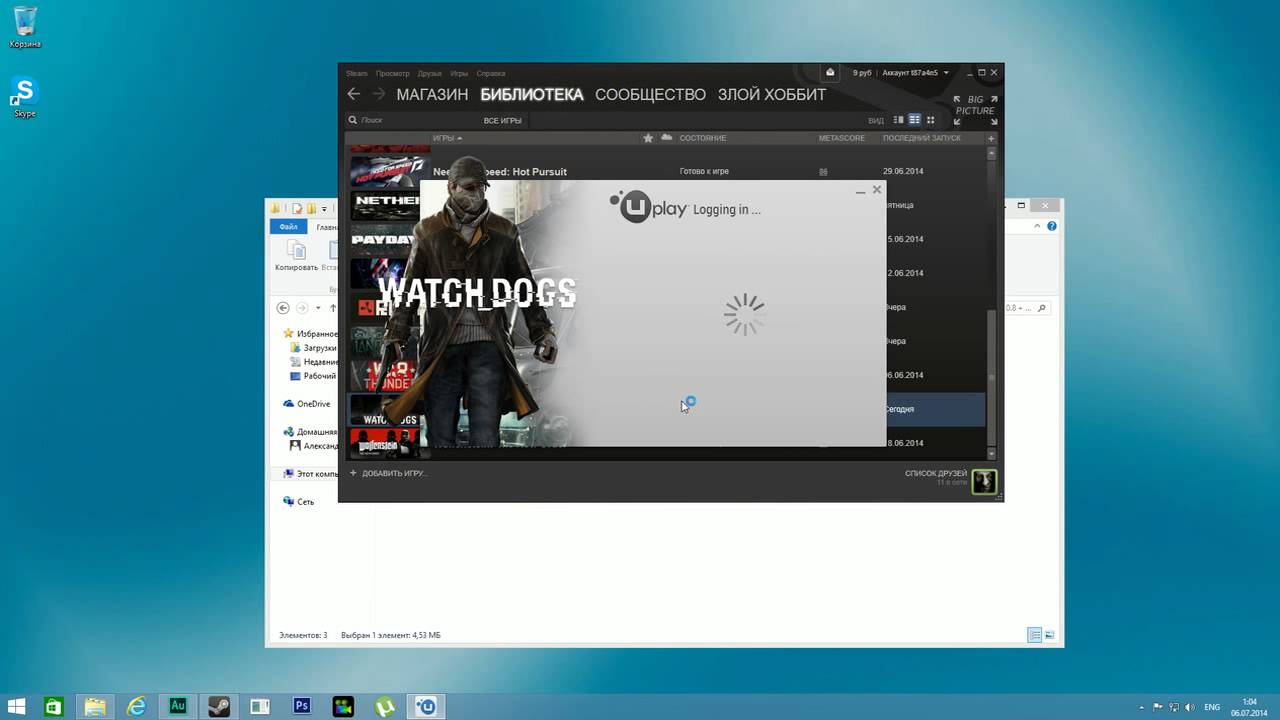Go to the БИБЛИОТЕКА tab
Screen dimensions: 1280x720
(x=531, y=94)
